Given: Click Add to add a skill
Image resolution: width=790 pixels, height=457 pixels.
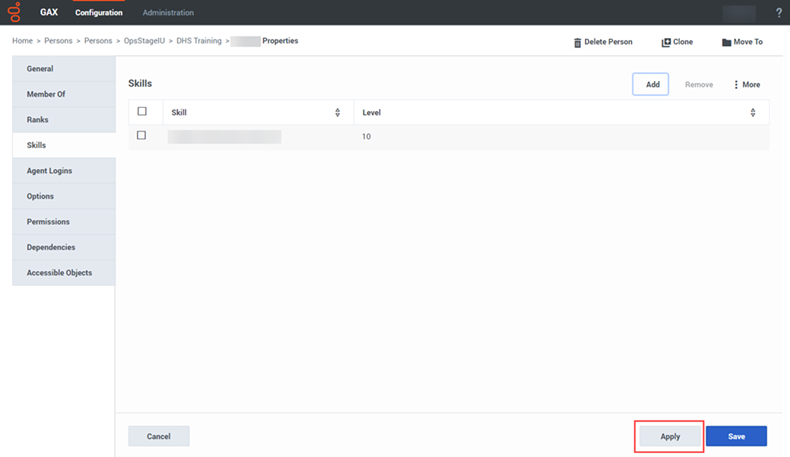Looking at the screenshot, I should point(651,85).
